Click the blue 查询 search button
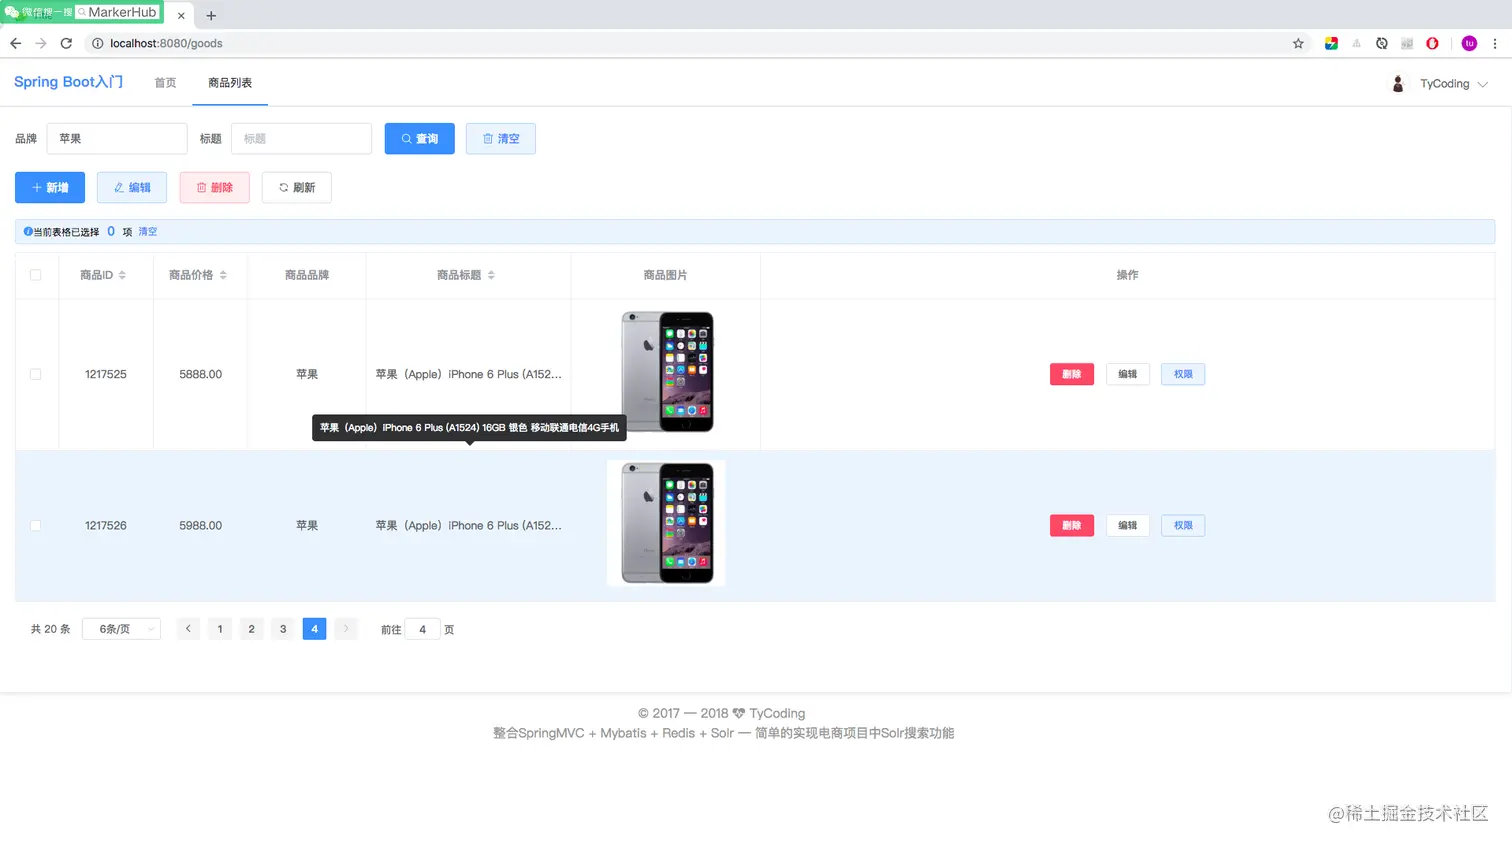The height and width of the screenshot is (847, 1512). pos(420,139)
